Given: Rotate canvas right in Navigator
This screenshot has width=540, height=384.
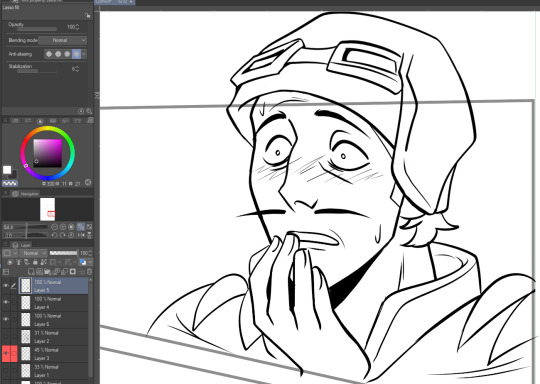Looking at the screenshot, I should click(x=63, y=235).
